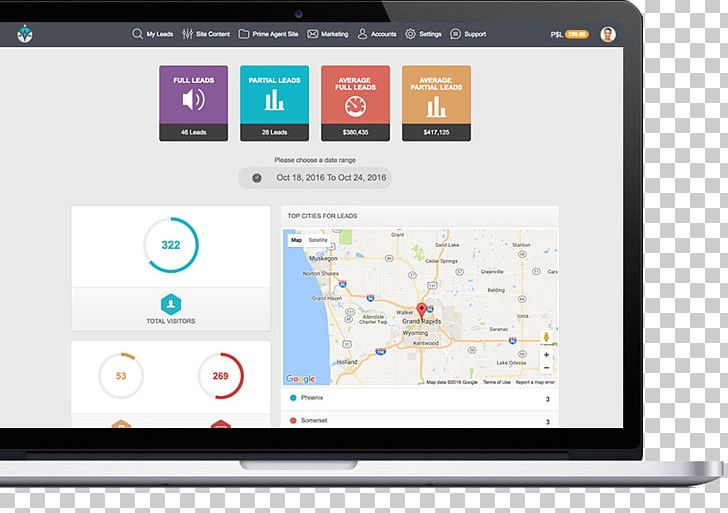The image size is (728, 513).
Task: Click the Muskegon label on map
Action: (x=323, y=258)
